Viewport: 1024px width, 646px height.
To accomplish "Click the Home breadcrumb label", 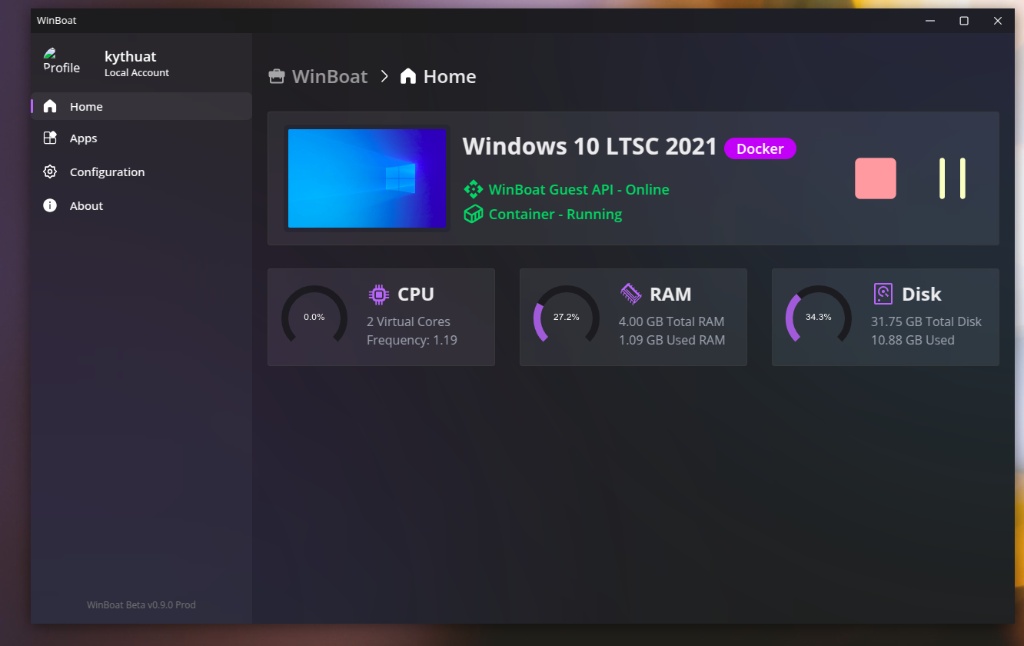I will coord(449,76).
